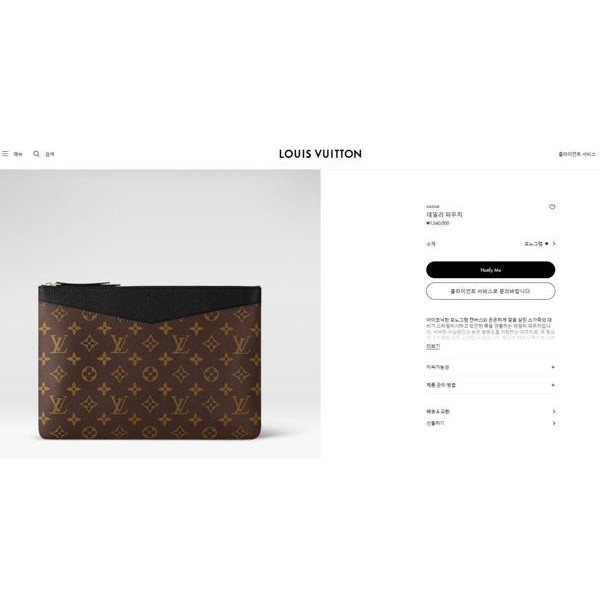Click the chevron beside 배송 & 교환
Viewport: 600px width, 600px height.
(x=553, y=411)
